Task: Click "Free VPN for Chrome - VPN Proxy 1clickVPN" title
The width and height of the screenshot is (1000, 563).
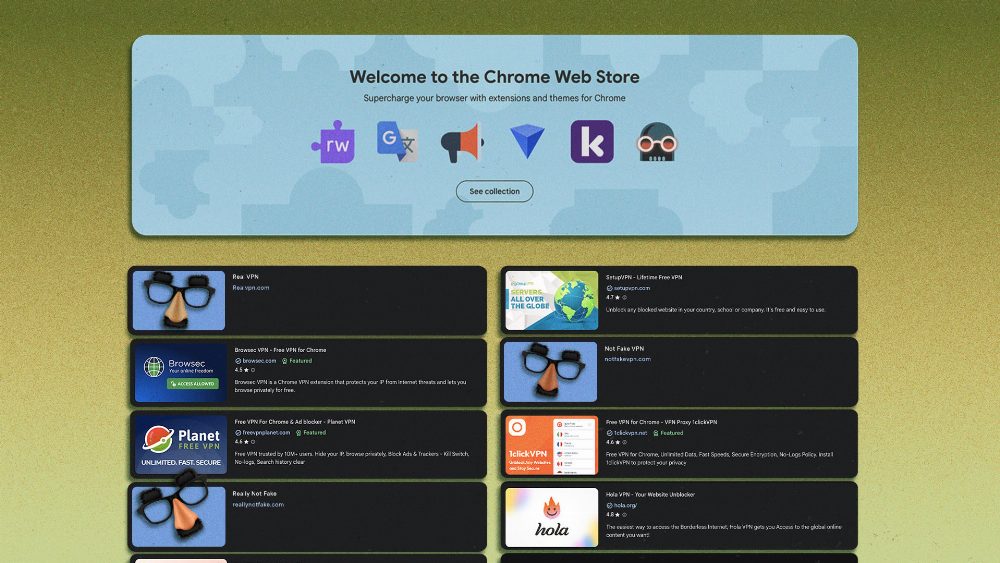Action: click(661, 422)
